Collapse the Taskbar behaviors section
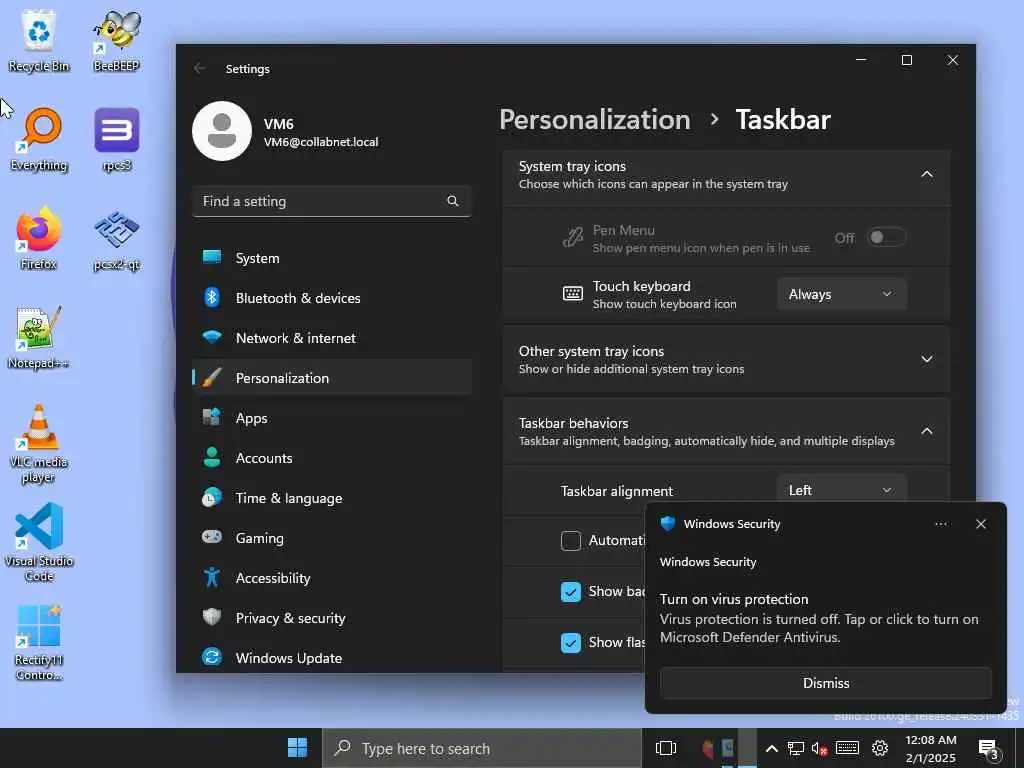Viewport: 1024px width, 768px height. pyautogui.click(x=926, y=431)
